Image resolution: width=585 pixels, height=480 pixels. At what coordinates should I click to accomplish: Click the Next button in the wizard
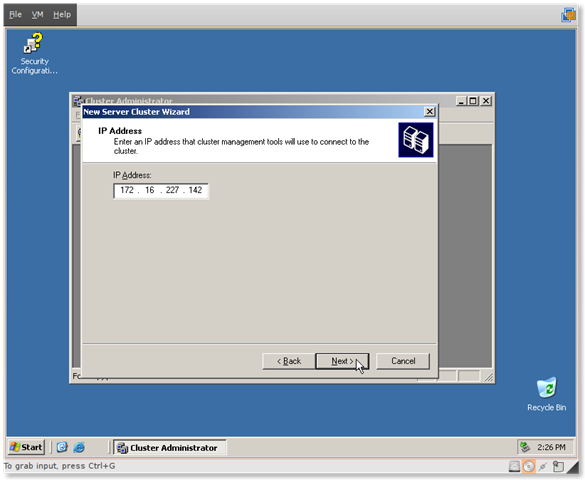tap(342, 361)
